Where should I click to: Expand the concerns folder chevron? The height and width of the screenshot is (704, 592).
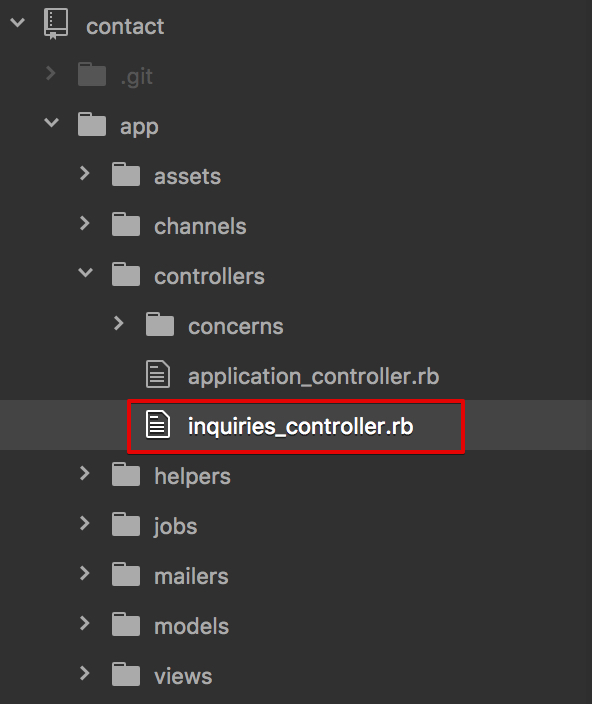(118, 323)
